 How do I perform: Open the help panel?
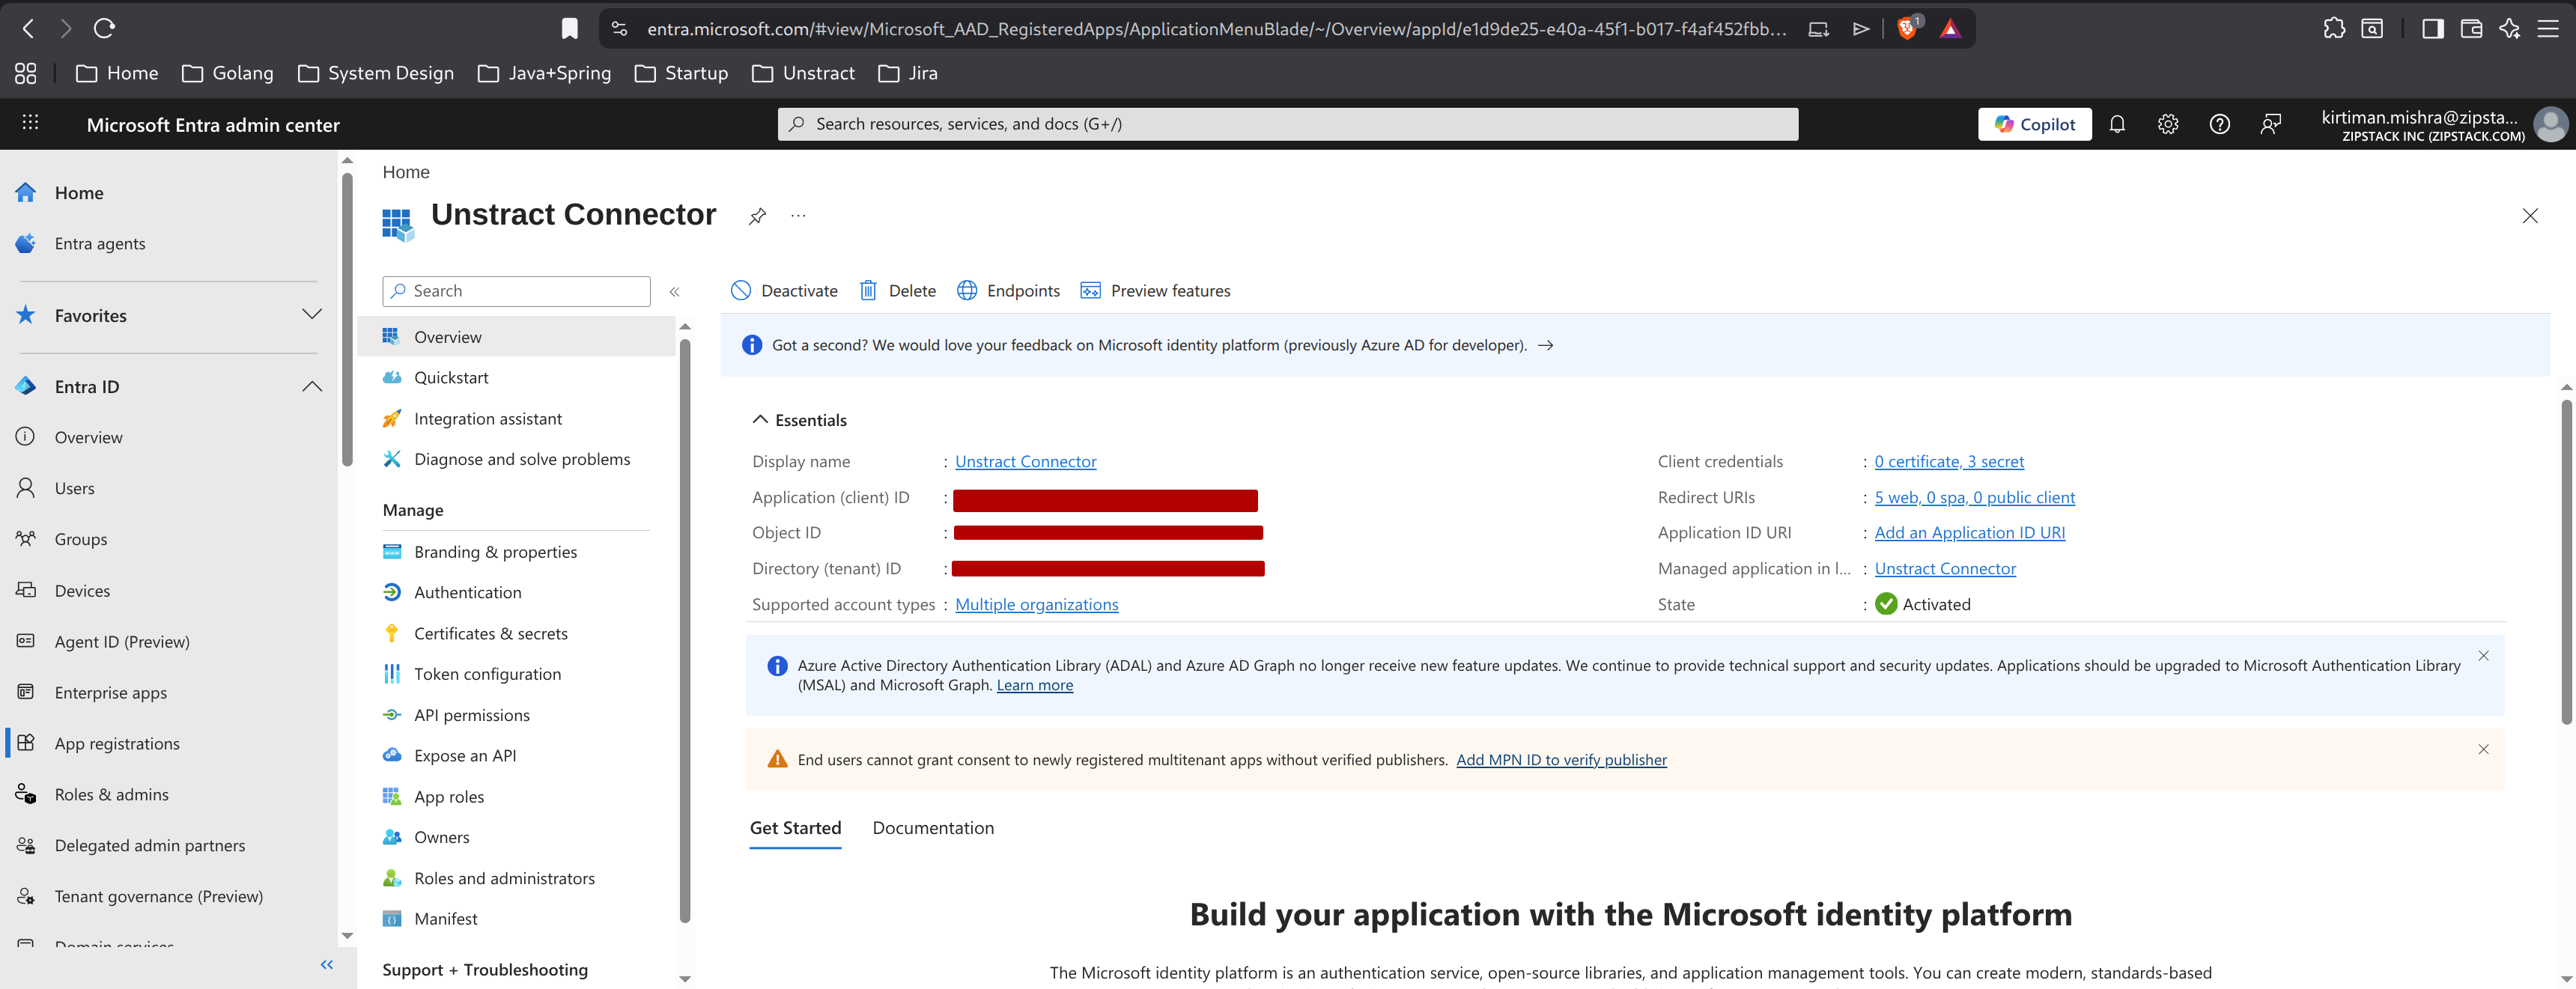2220,123
